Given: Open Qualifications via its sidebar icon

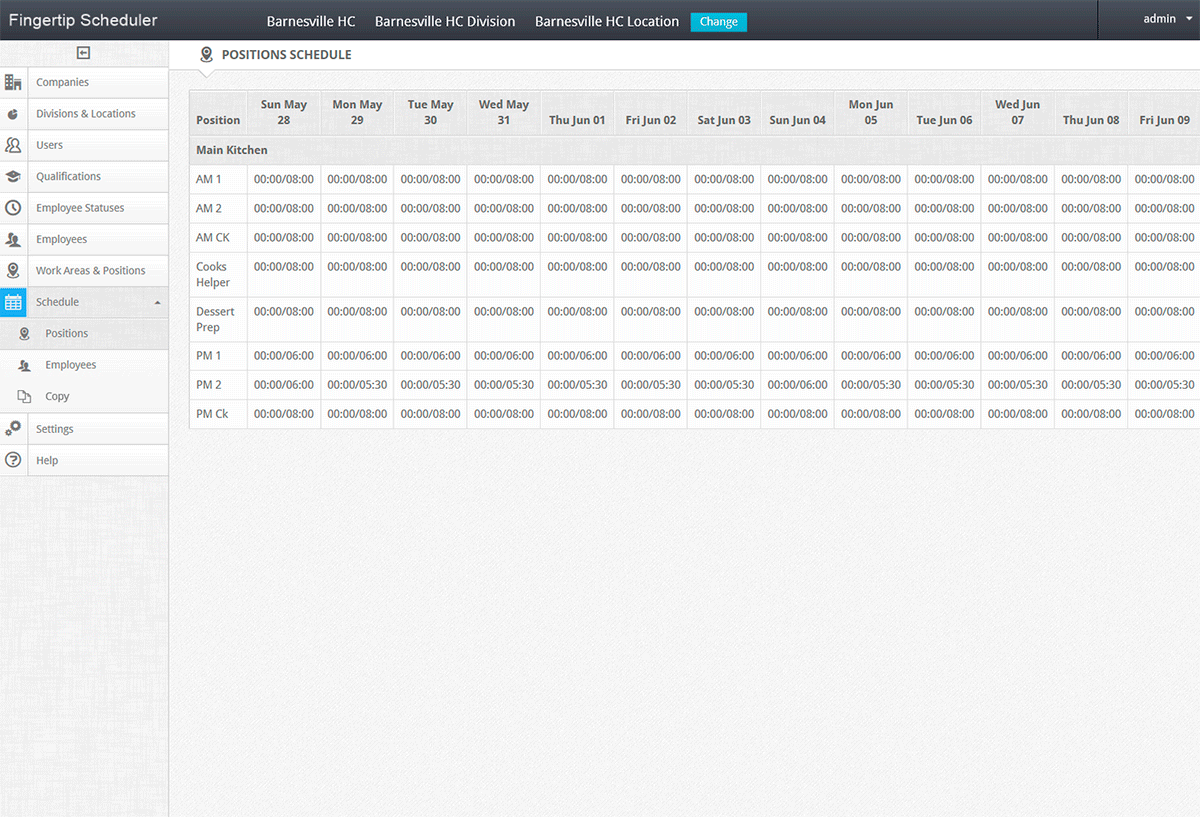Looking at the screenshot, I should pyautogui.click(x=13, y=176).
